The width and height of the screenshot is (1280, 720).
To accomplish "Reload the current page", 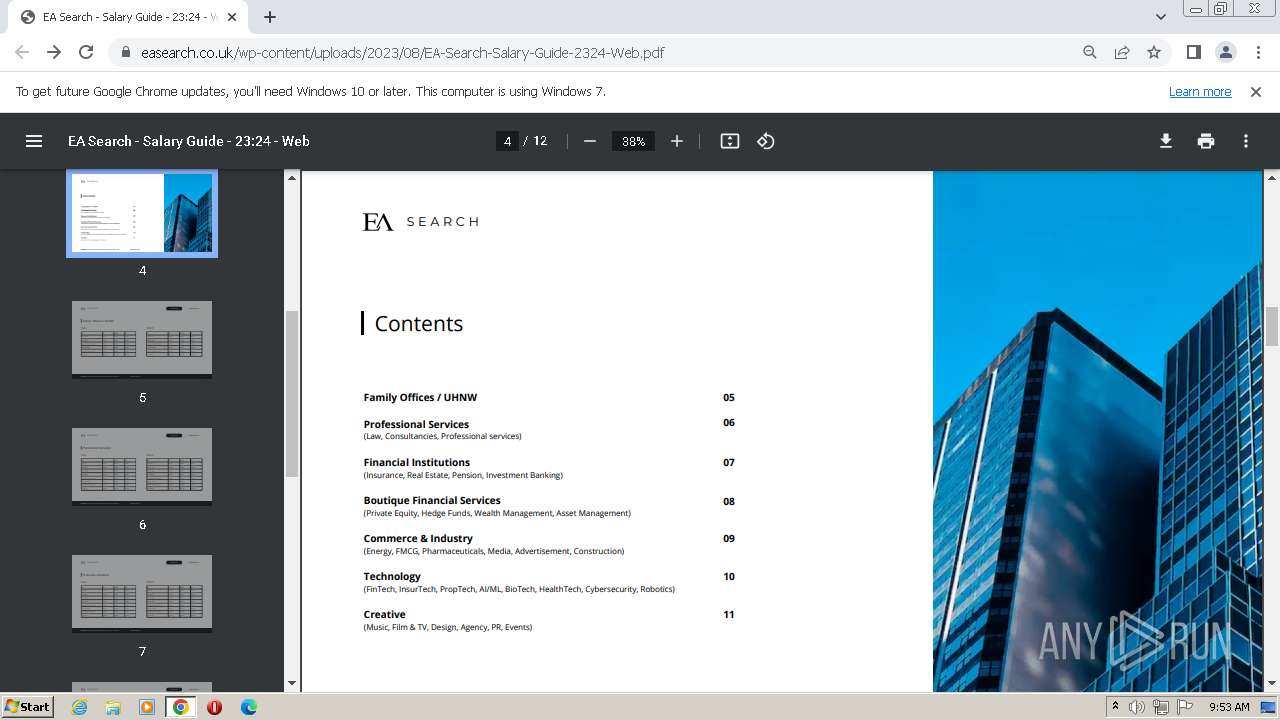I will click(86, 52).
